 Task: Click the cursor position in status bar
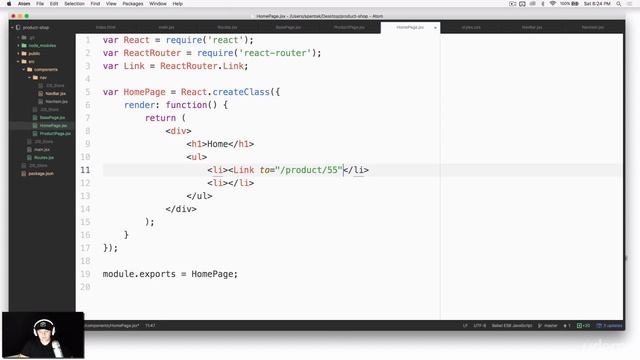(150, 326)
